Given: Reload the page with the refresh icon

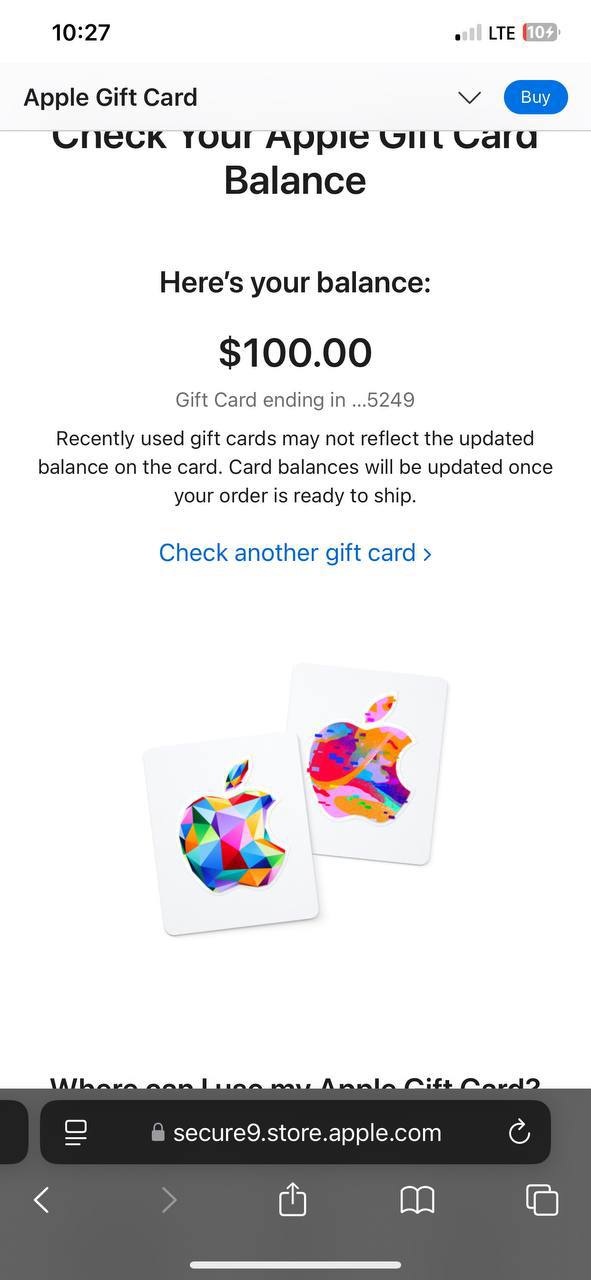Looking at the screenshot, I should pos(519,1132).
